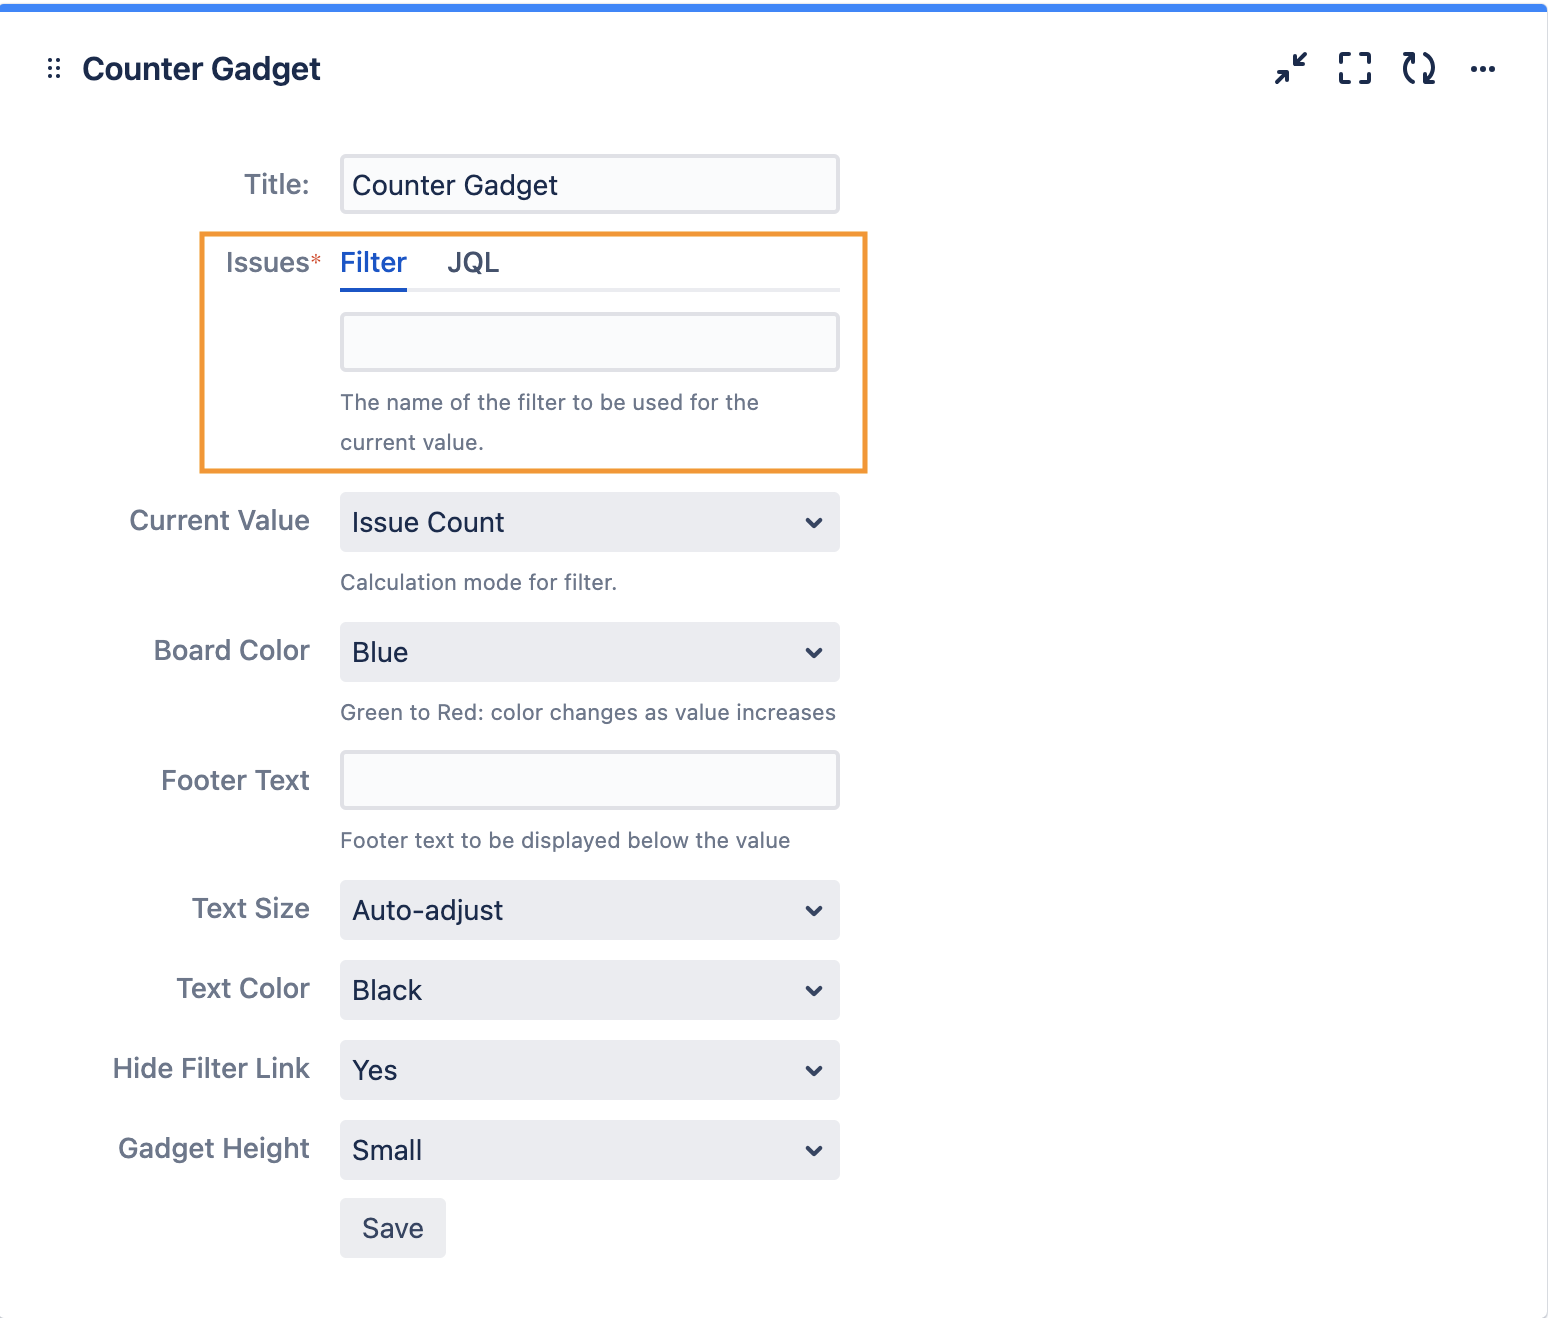
Task: Focus the filter name input box
Action: (589, 342)
